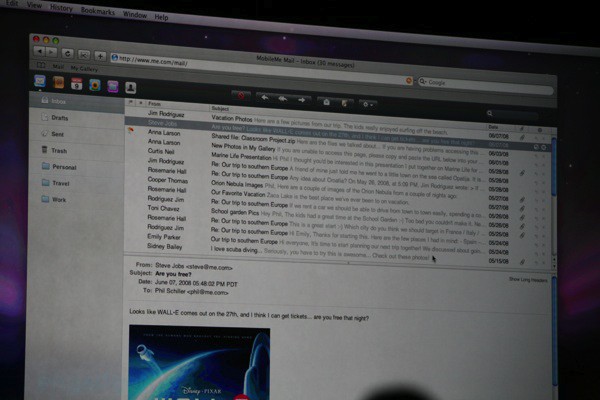Select the Cooper Thomas sender row
Image resolution: width=600 pixels, height=400 pixels.
pos(168,180)
